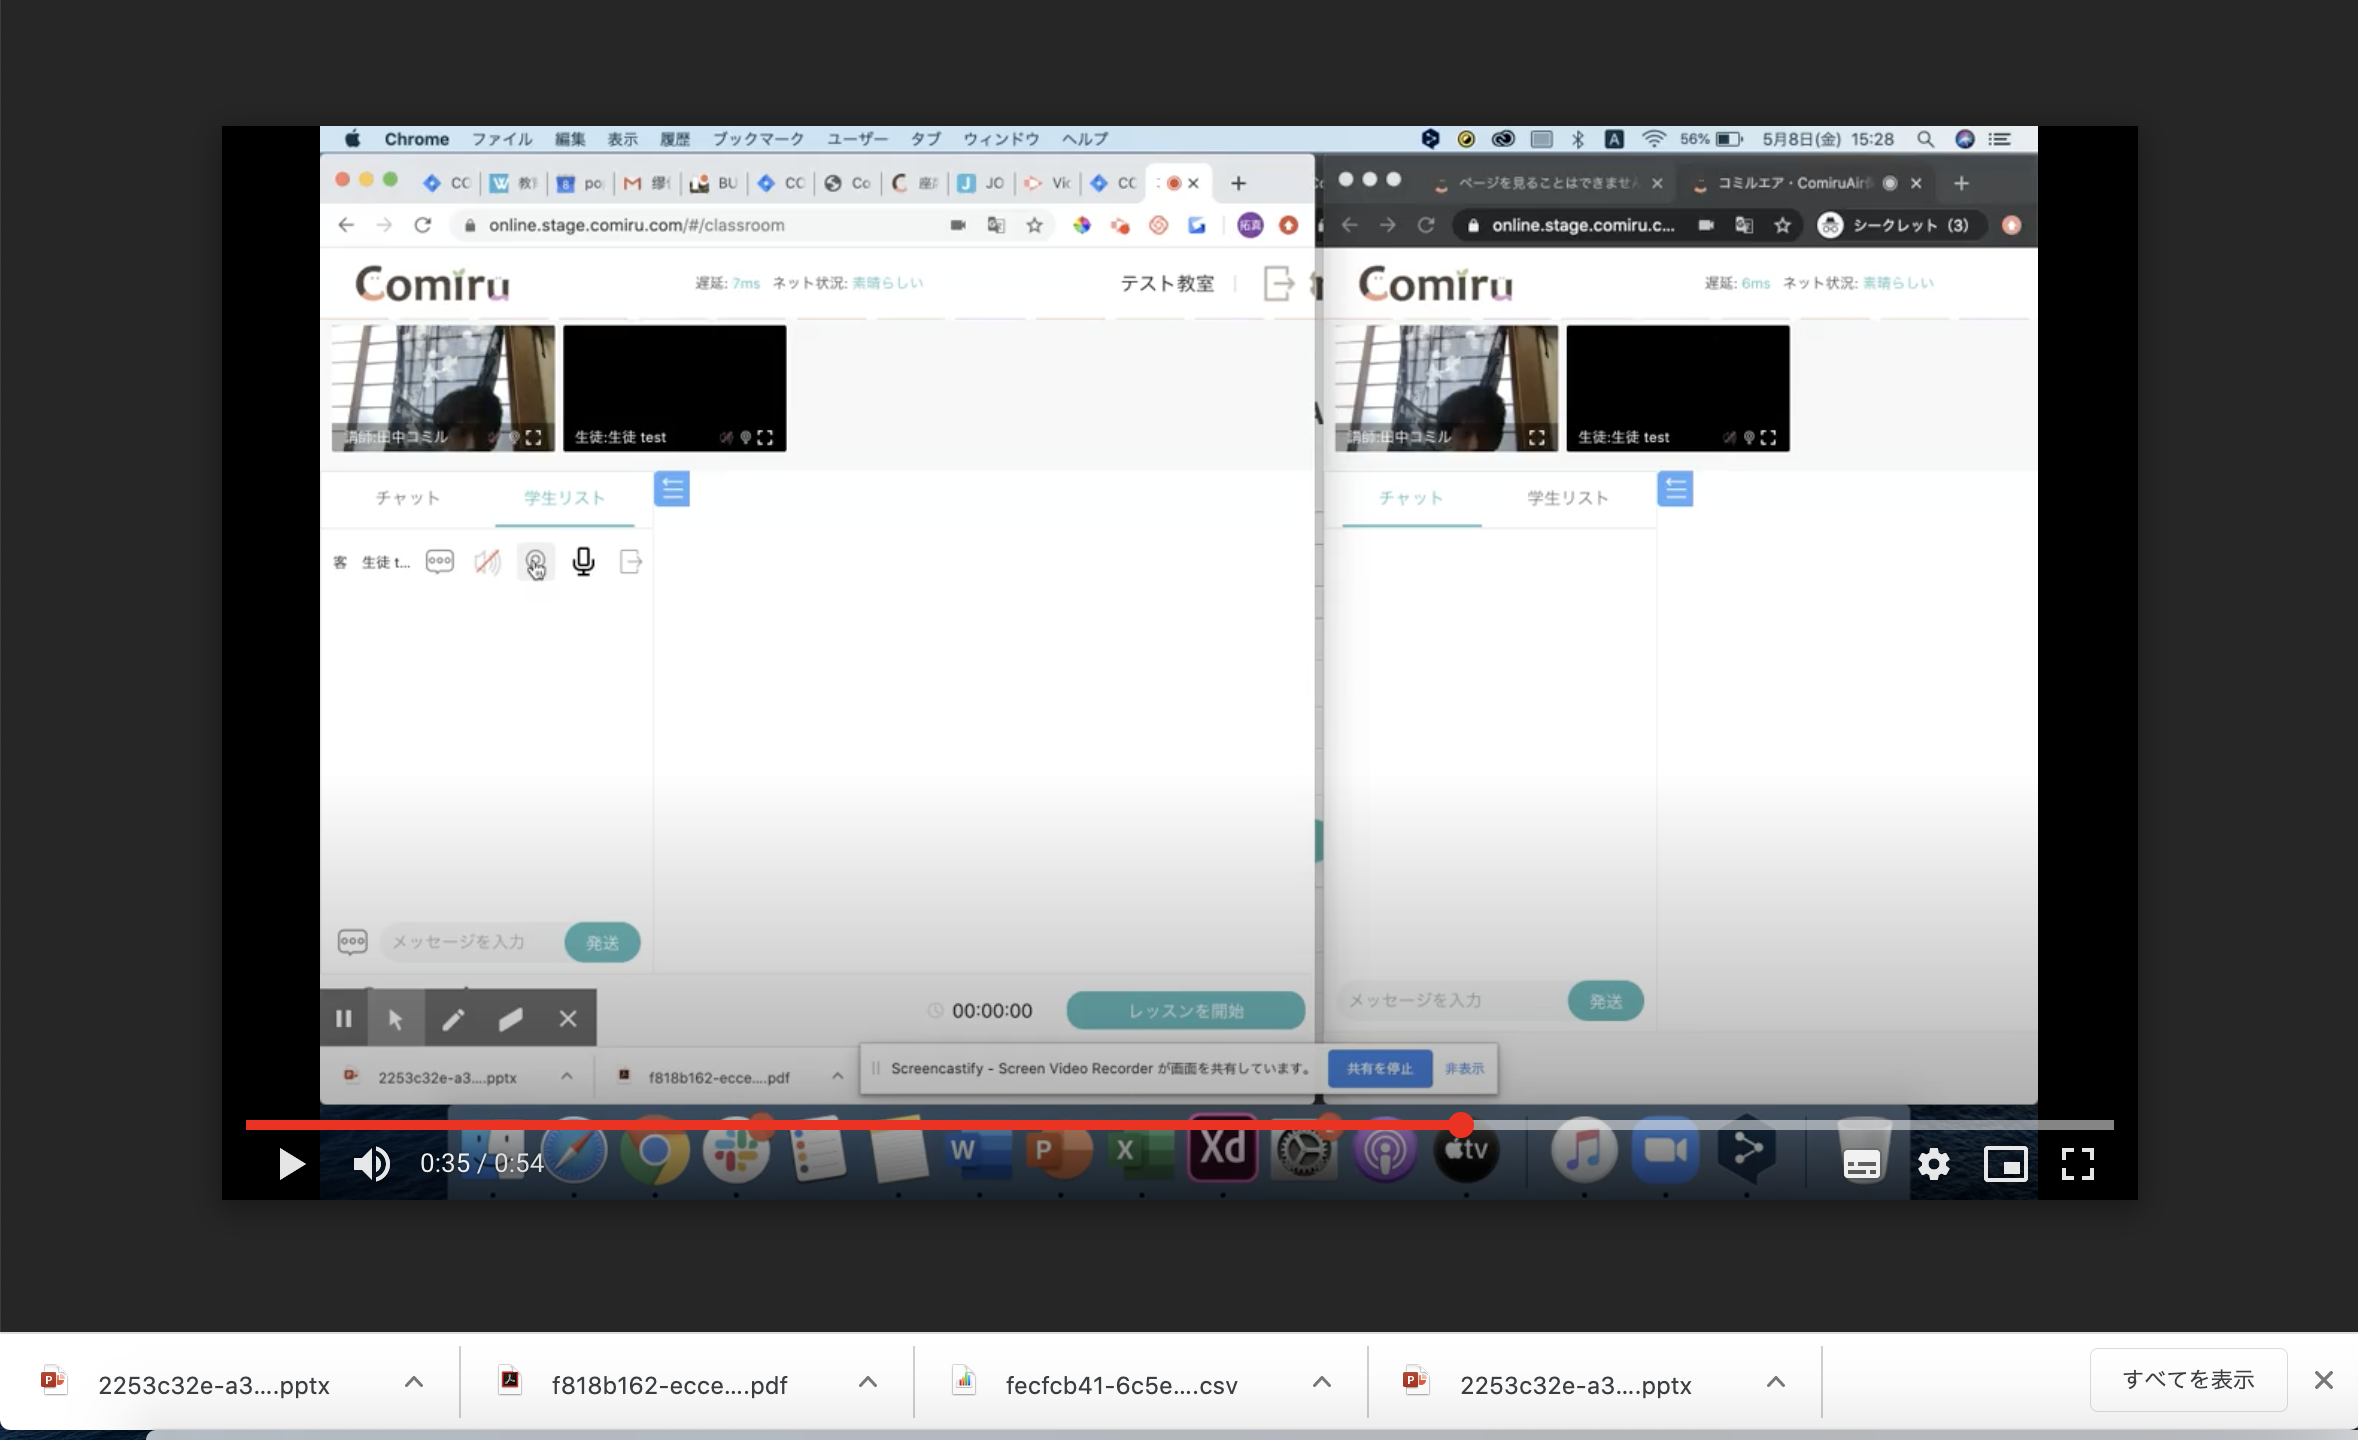Screen dimensions: 2358x1440
Task: Click the chat bubble icon in the student row
Action: pos(440,562)
